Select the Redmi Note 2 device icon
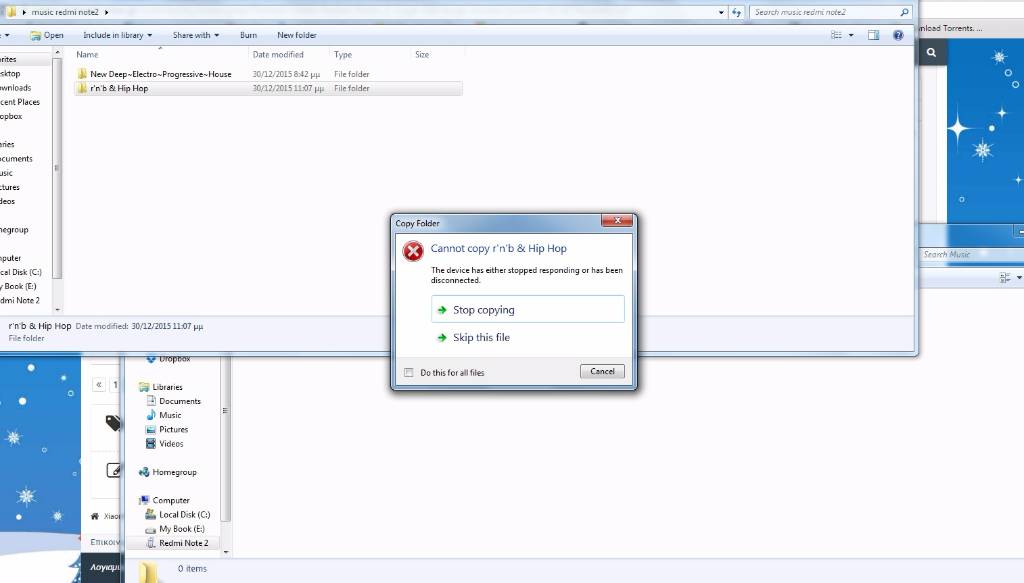 [151, 543]
